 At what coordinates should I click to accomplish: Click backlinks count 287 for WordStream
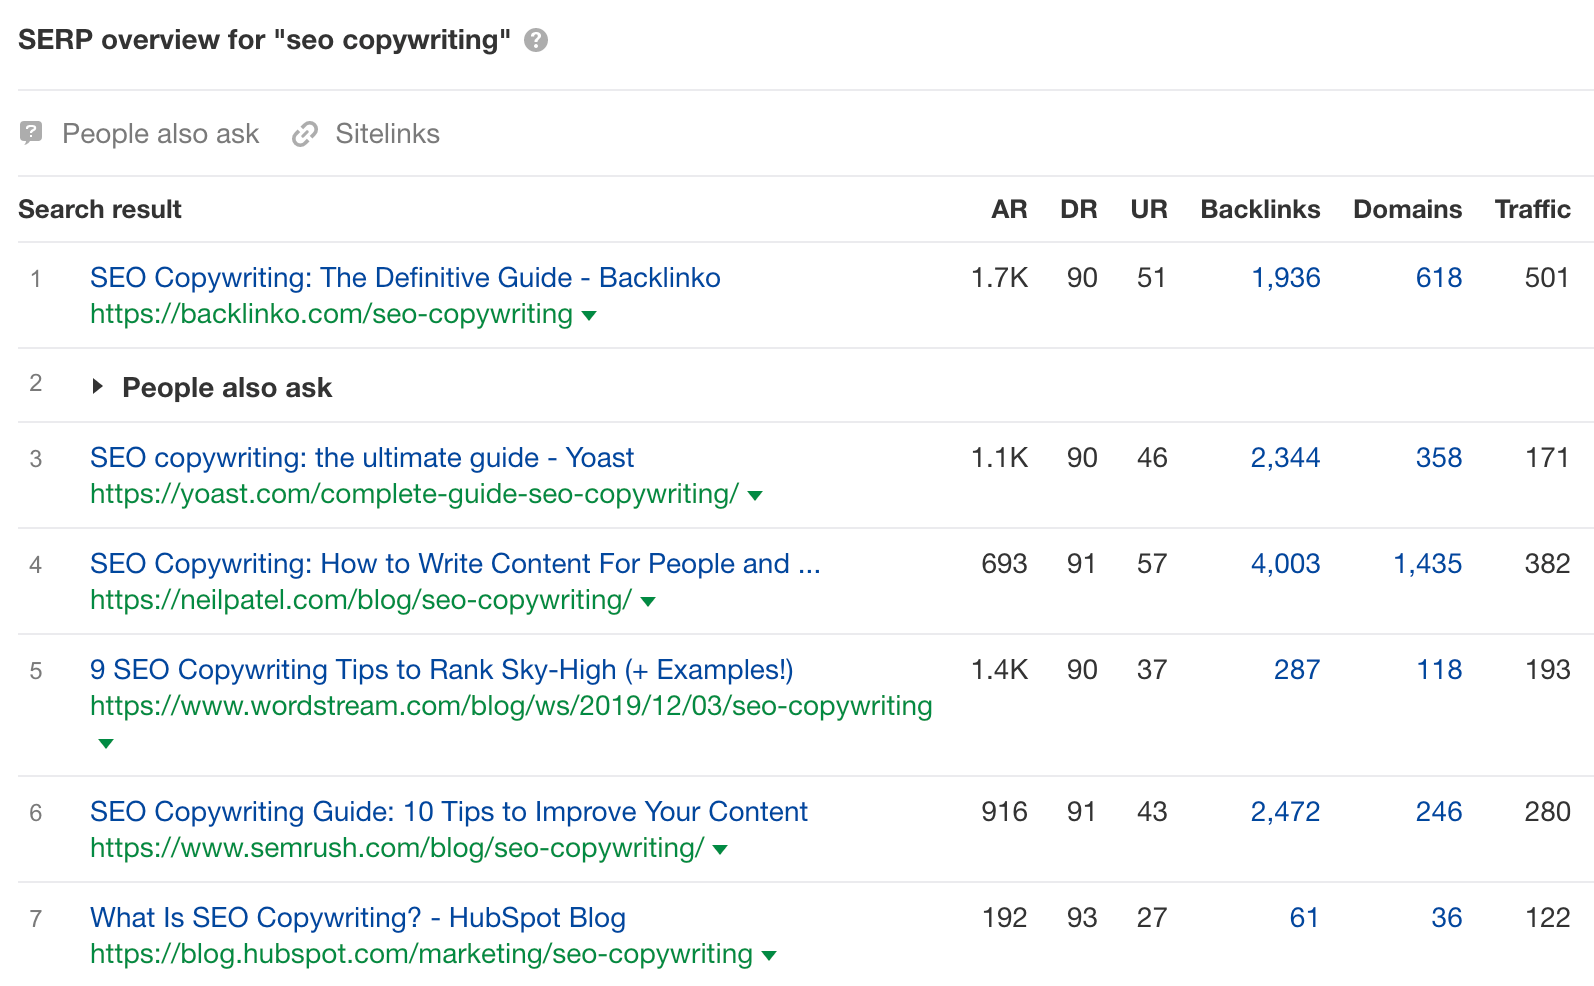pos(1297,669)
